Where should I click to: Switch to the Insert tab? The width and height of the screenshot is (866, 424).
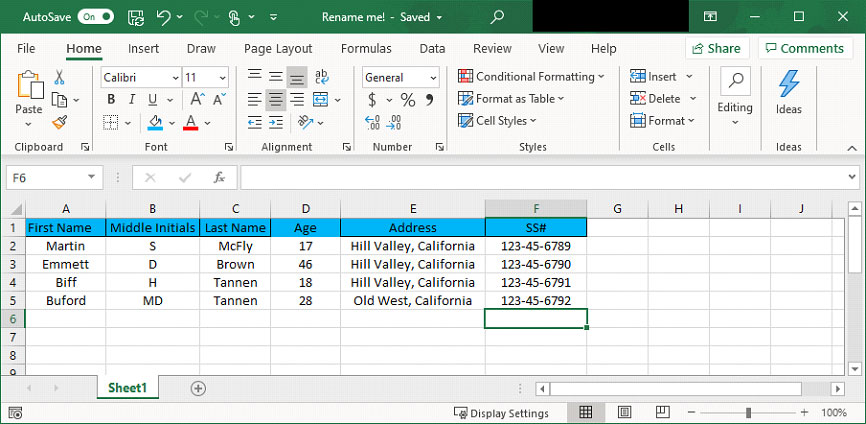pyautogui.click(x=144, y=49)
